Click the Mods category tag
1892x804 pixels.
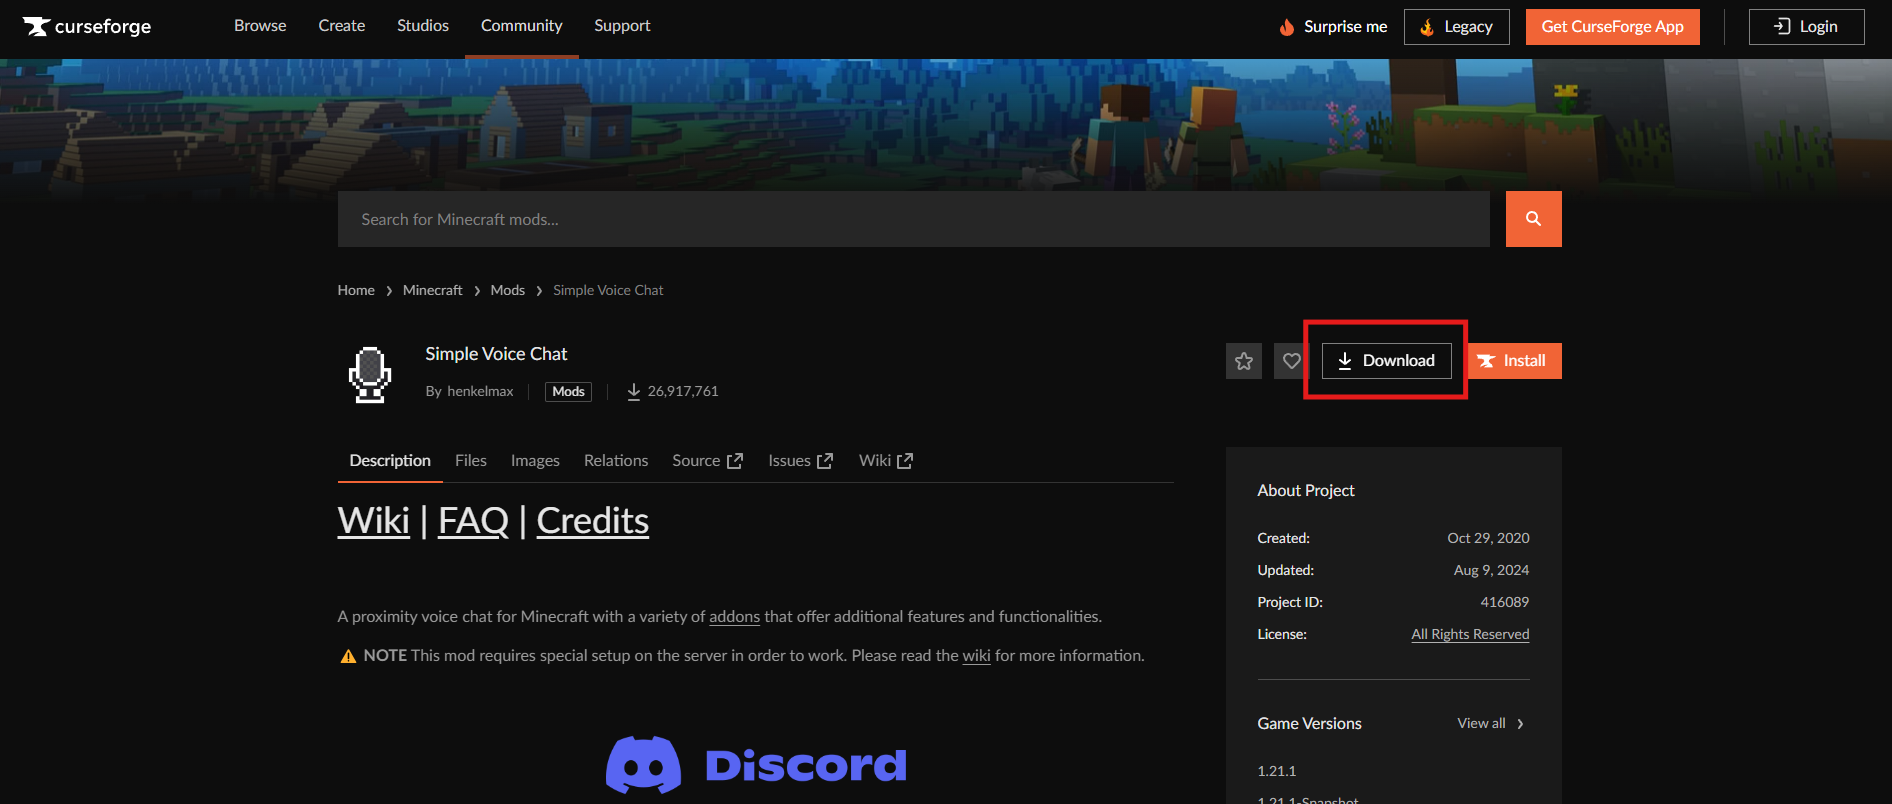tap(568, 391)
